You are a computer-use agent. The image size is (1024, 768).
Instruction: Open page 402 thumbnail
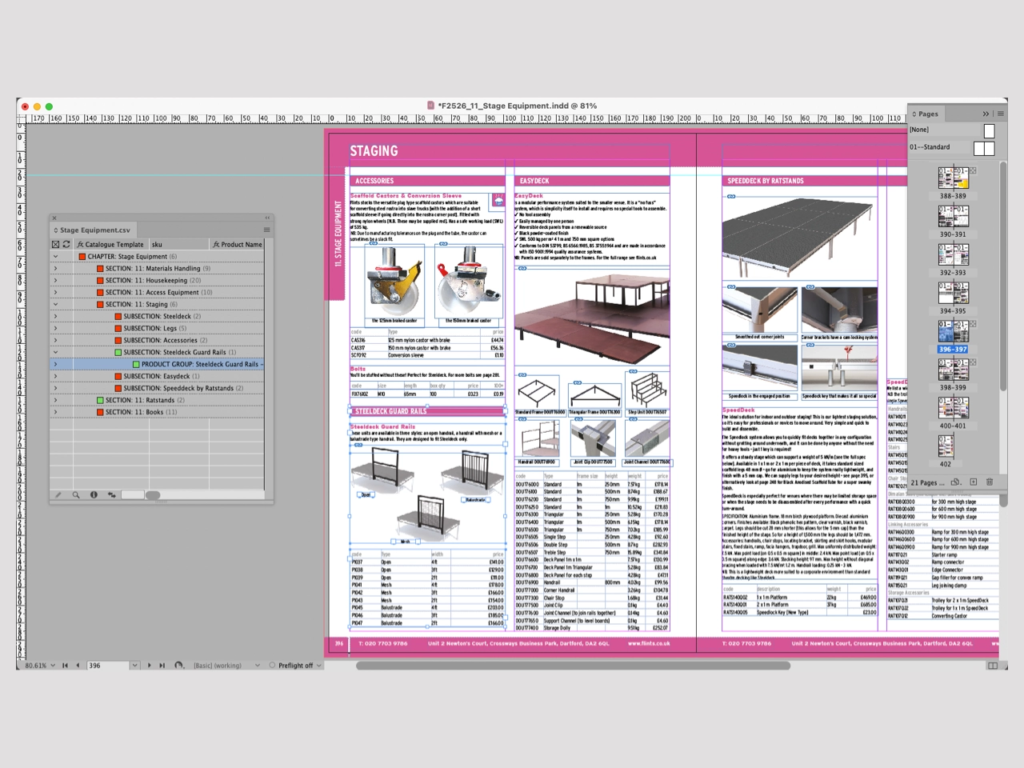pos(946,447)
